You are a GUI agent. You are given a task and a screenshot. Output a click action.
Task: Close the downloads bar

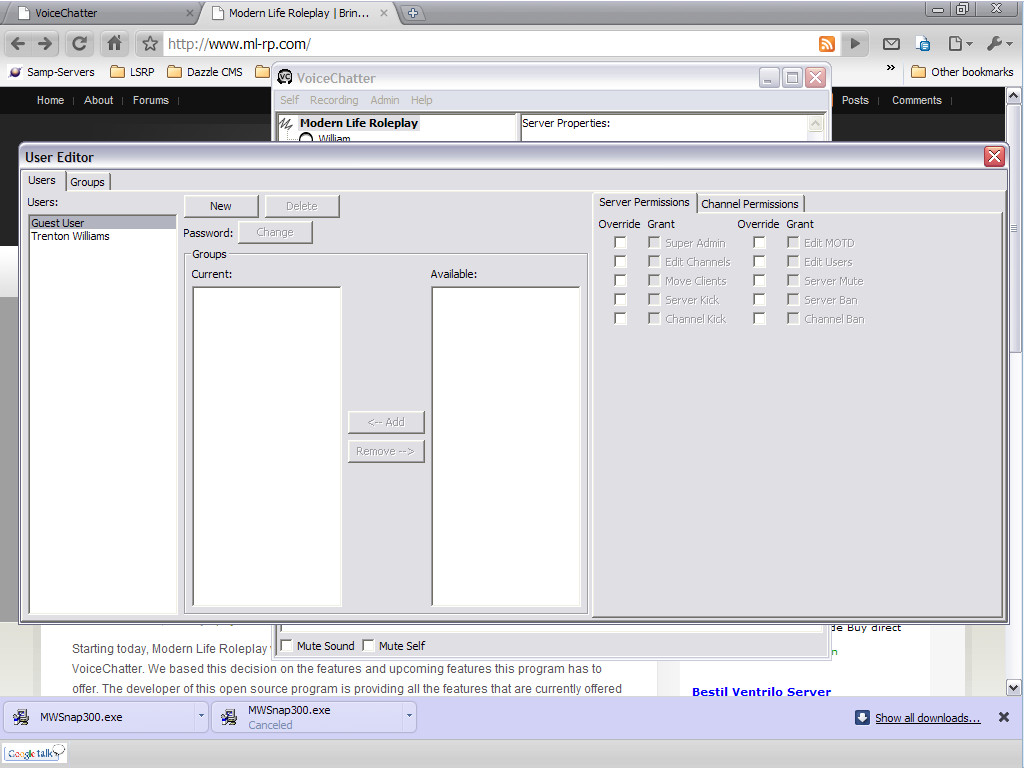point(1004,717)
